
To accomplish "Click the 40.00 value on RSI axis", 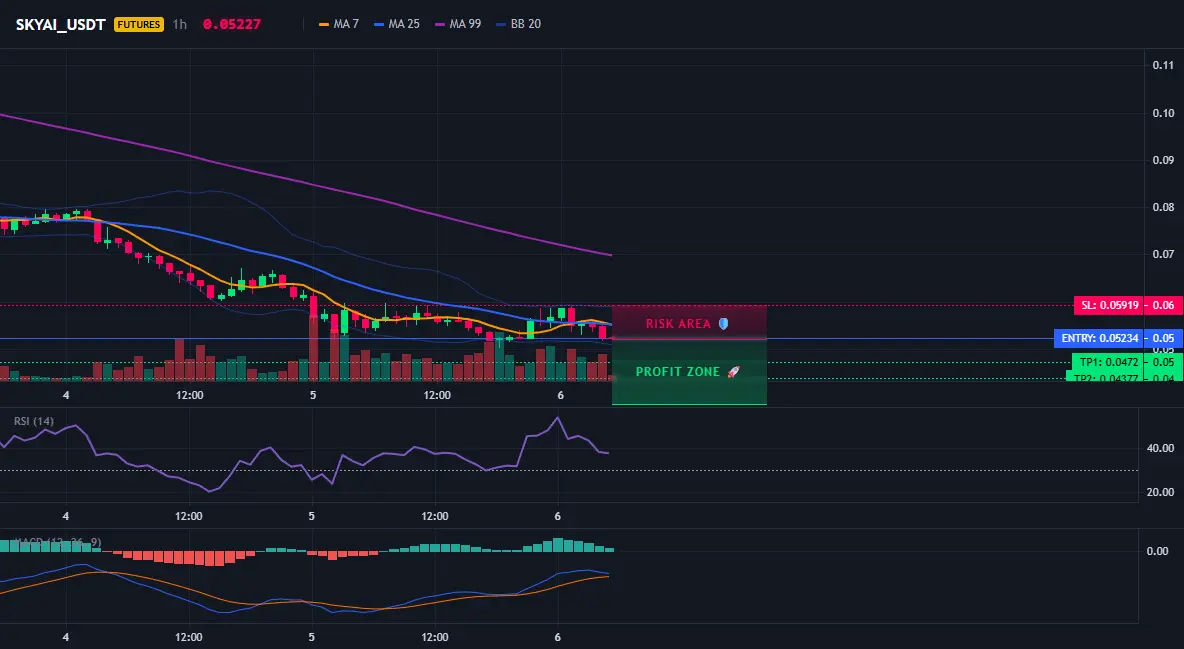I will 1161,448.
